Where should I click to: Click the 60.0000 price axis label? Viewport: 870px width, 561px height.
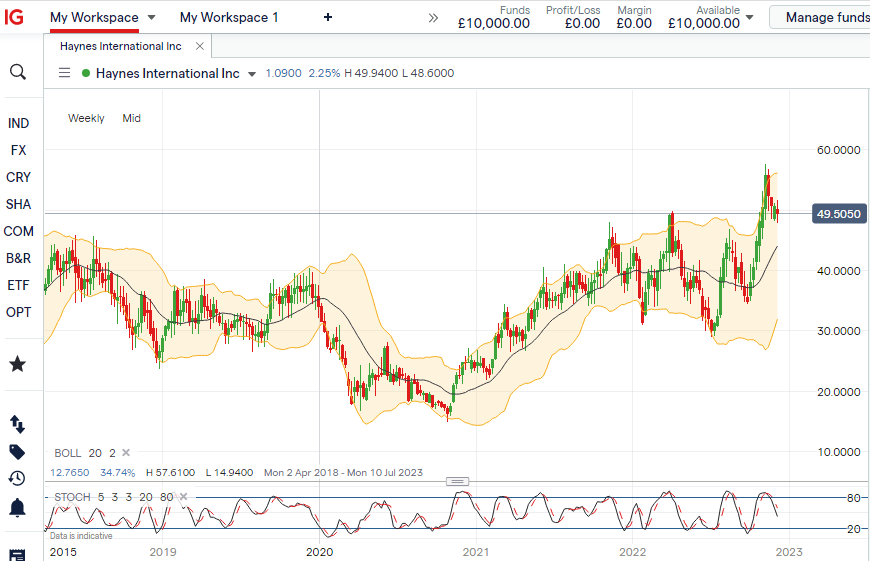tap(838, 150)
